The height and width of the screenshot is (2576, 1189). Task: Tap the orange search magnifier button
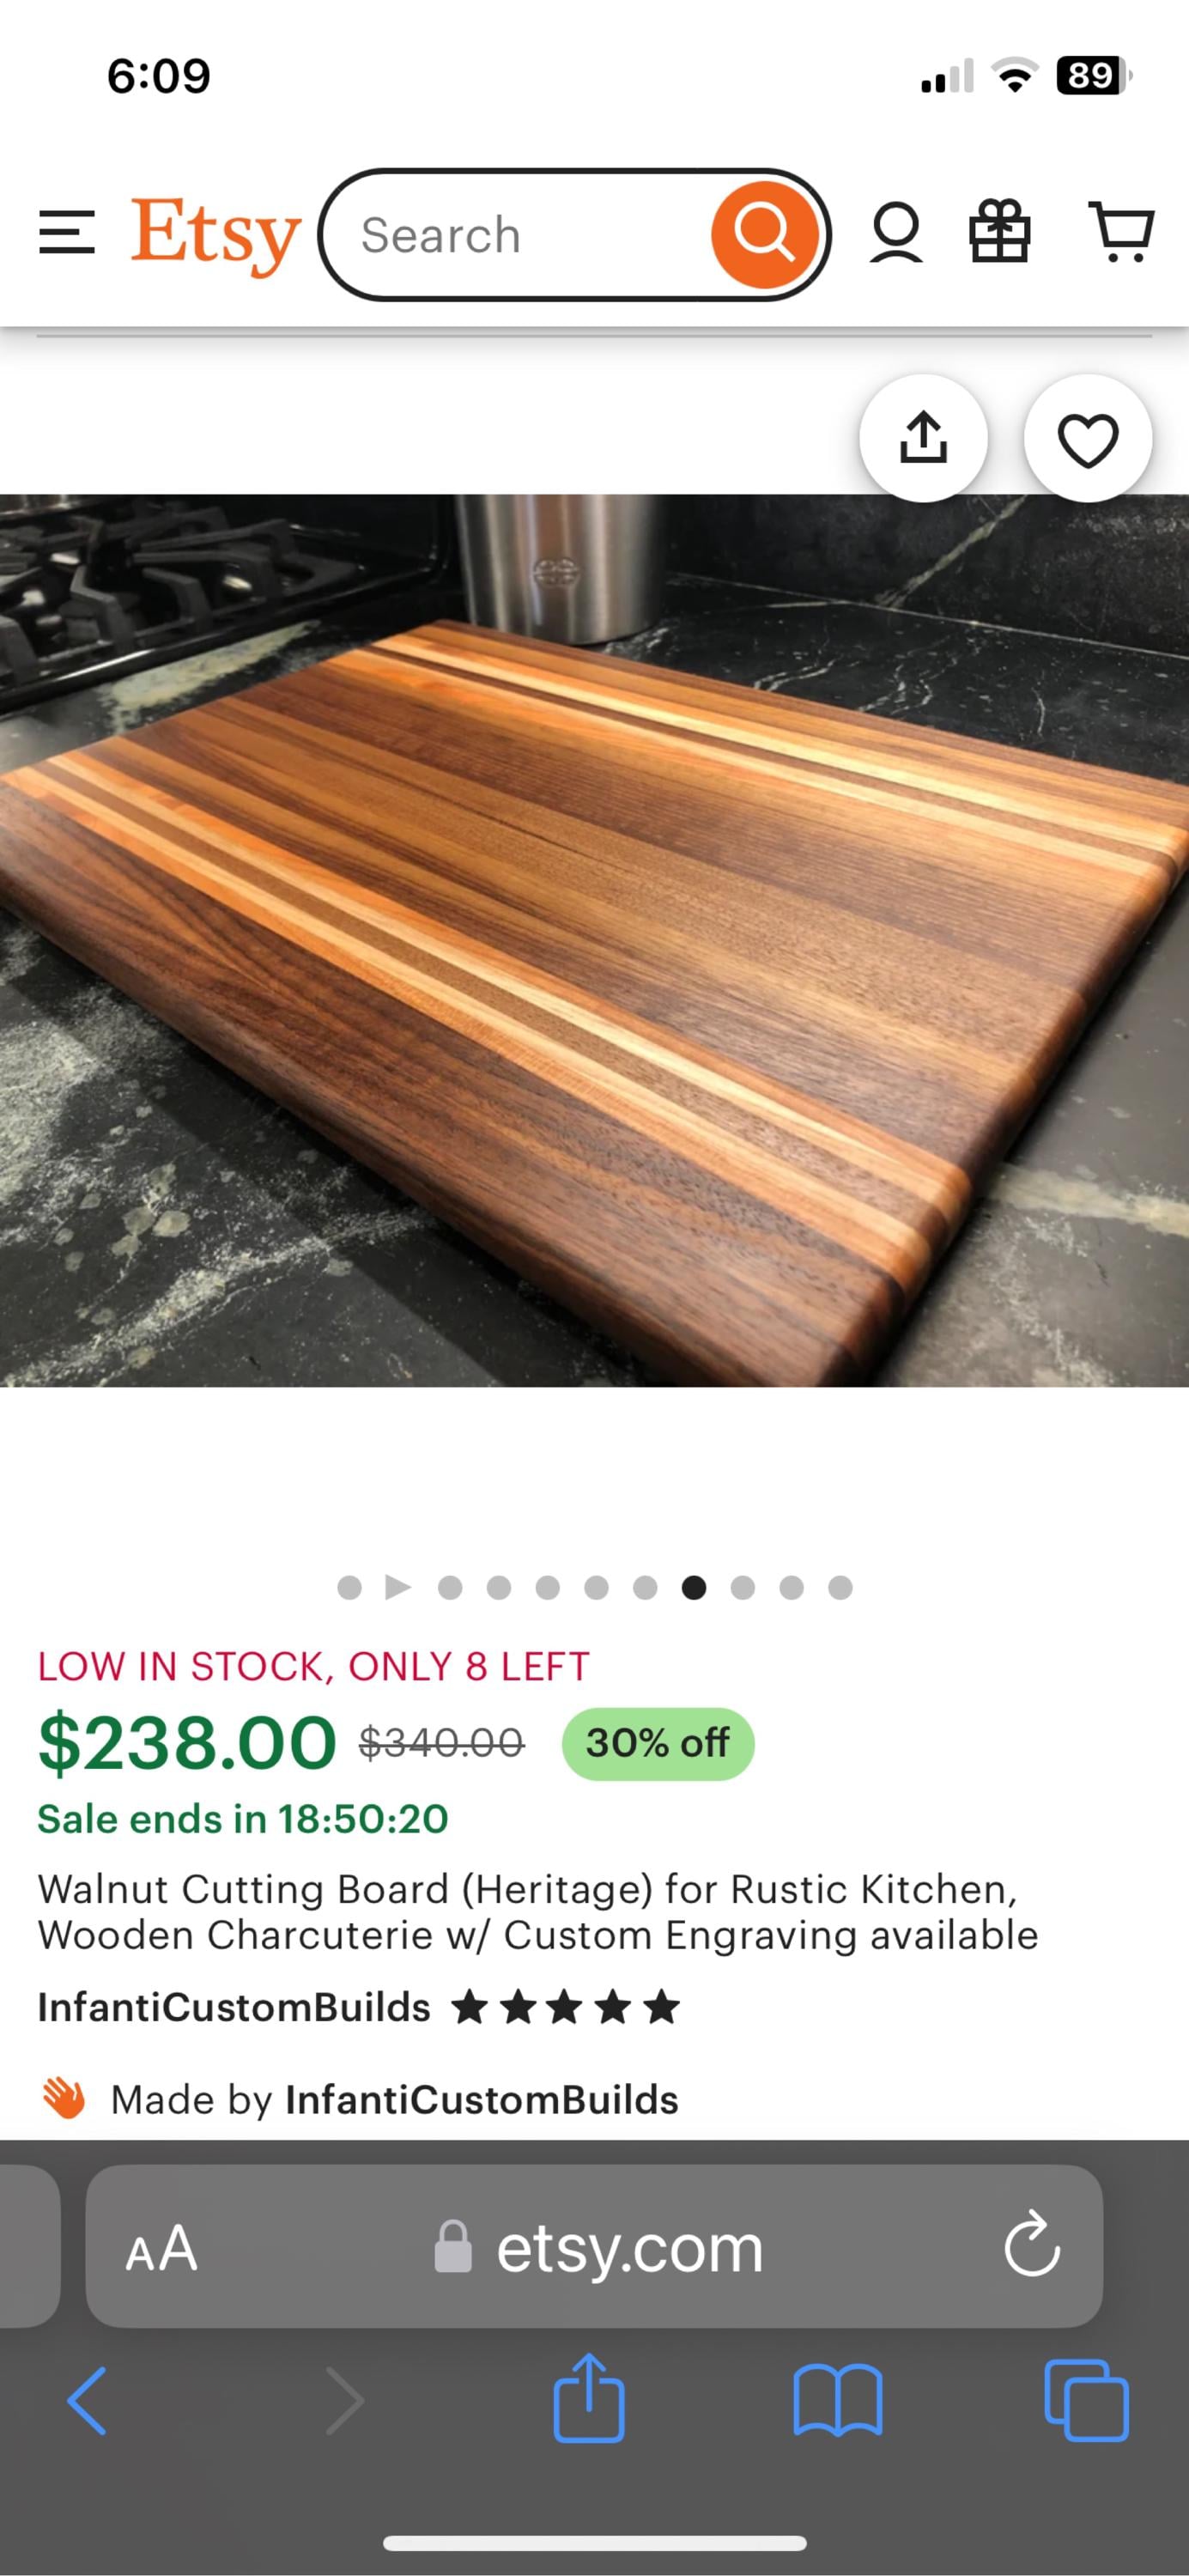pyautogui.click(x=765, y=234)
